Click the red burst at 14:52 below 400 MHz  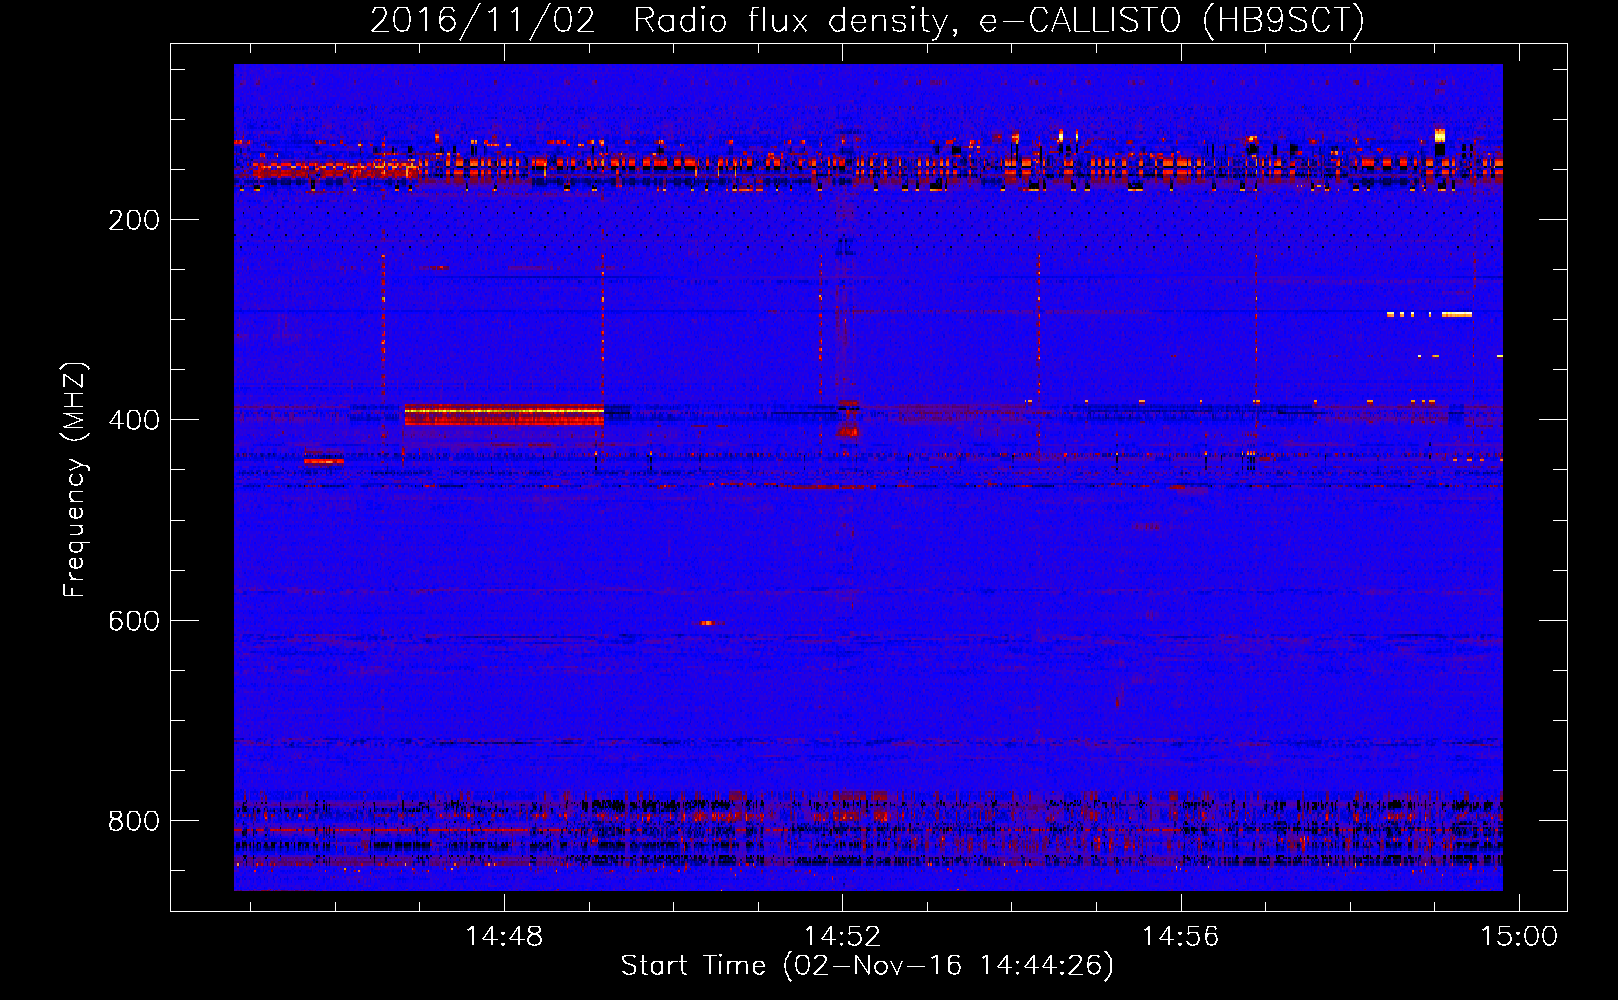[849, 430]
